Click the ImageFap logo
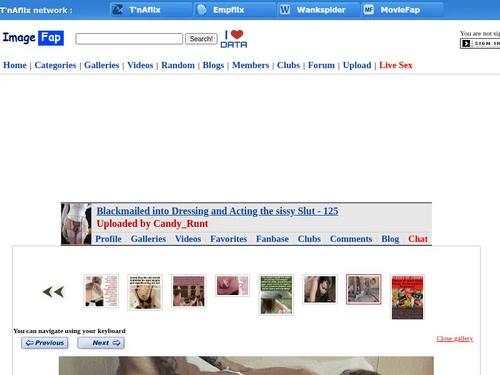 coord(33,38)
